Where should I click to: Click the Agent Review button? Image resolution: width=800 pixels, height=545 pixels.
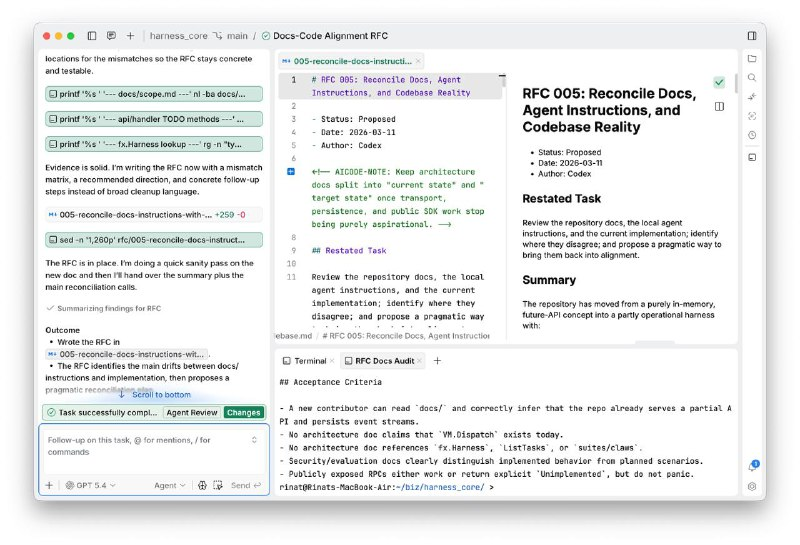coord(191,412)
